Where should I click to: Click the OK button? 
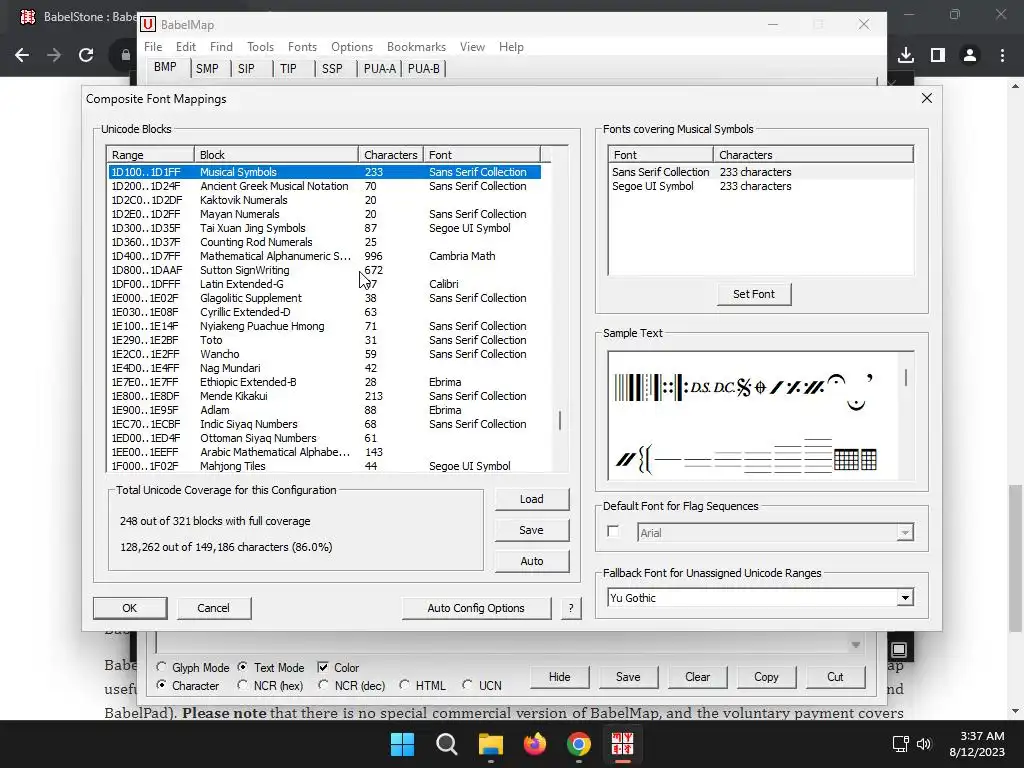(x=129, y=608)
